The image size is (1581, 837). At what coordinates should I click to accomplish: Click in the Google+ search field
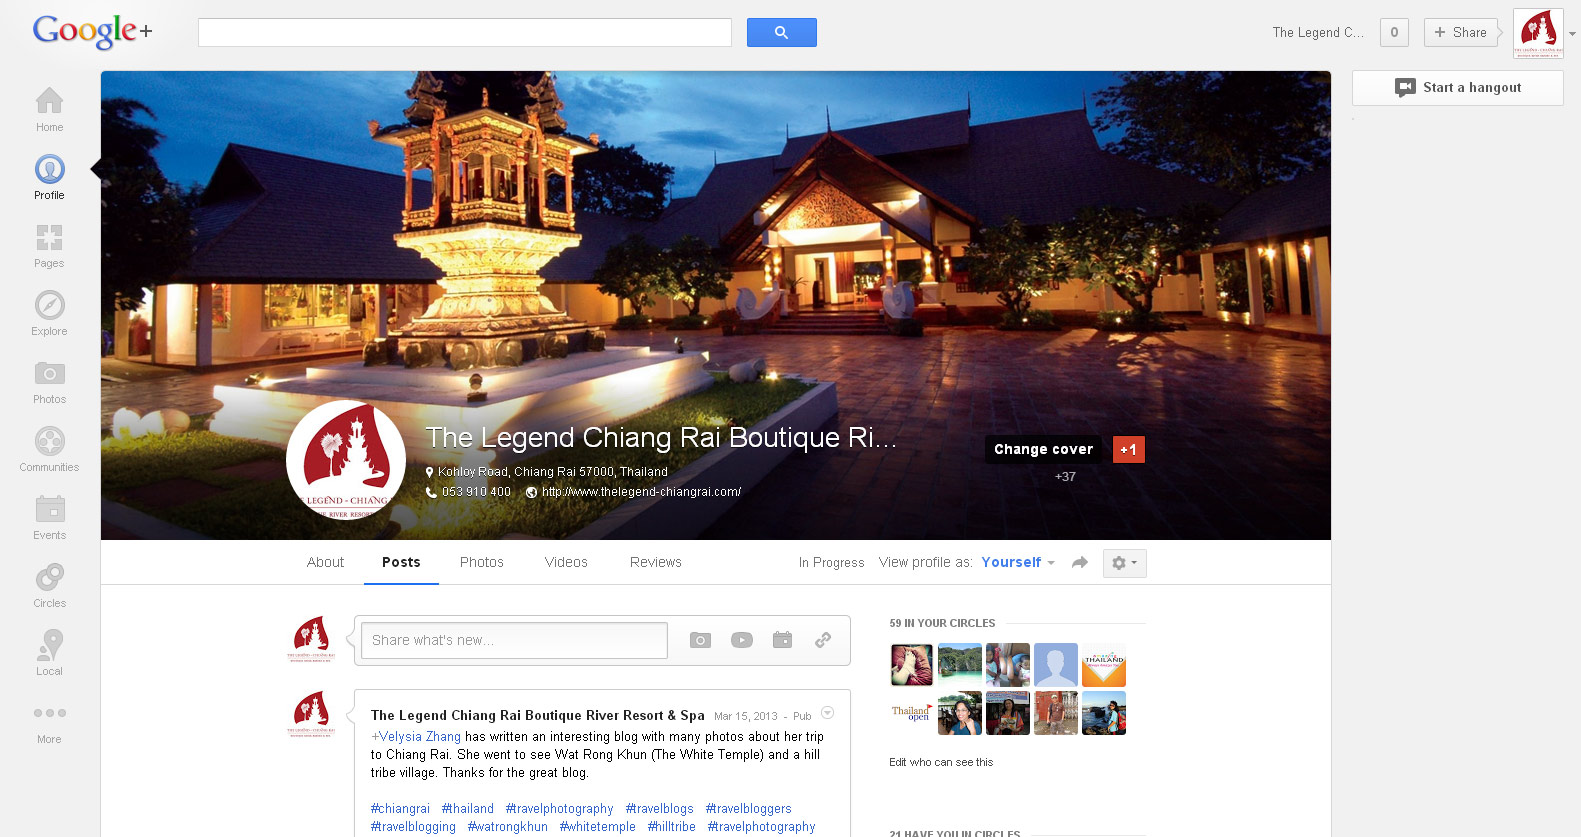tap(465, 33)
